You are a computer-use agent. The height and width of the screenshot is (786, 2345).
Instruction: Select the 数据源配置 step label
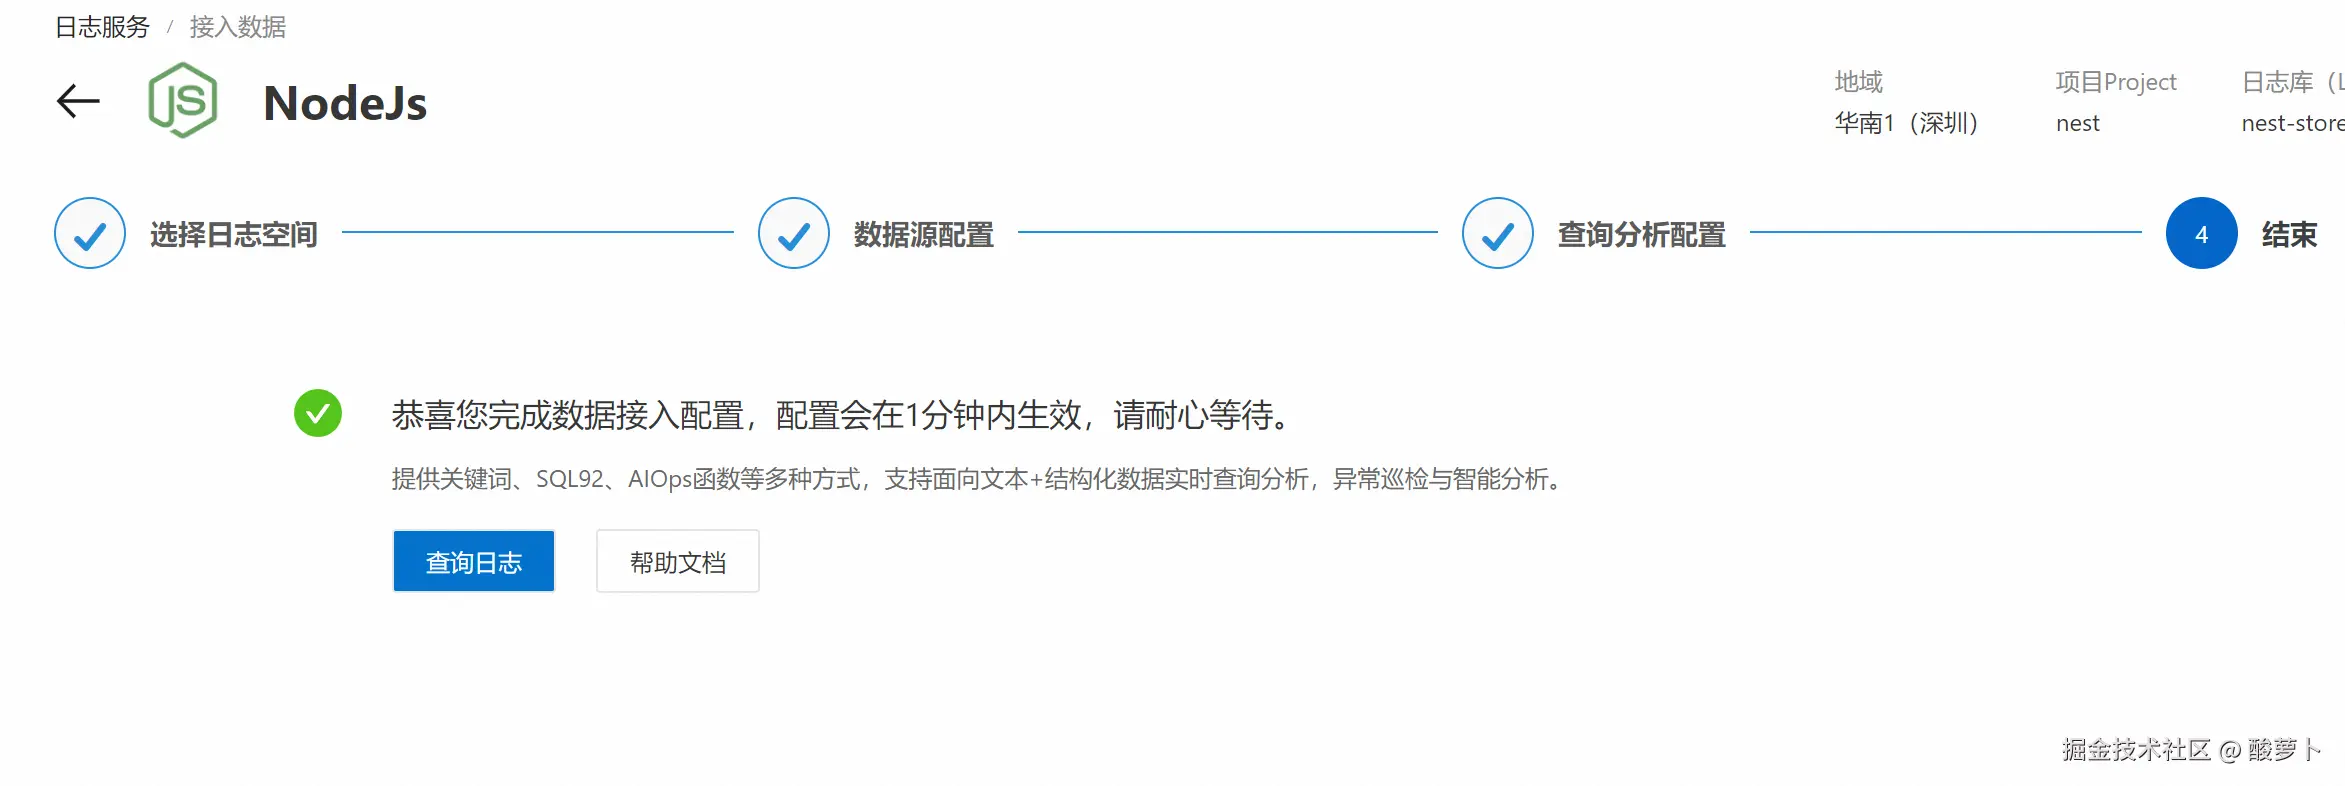924,234
